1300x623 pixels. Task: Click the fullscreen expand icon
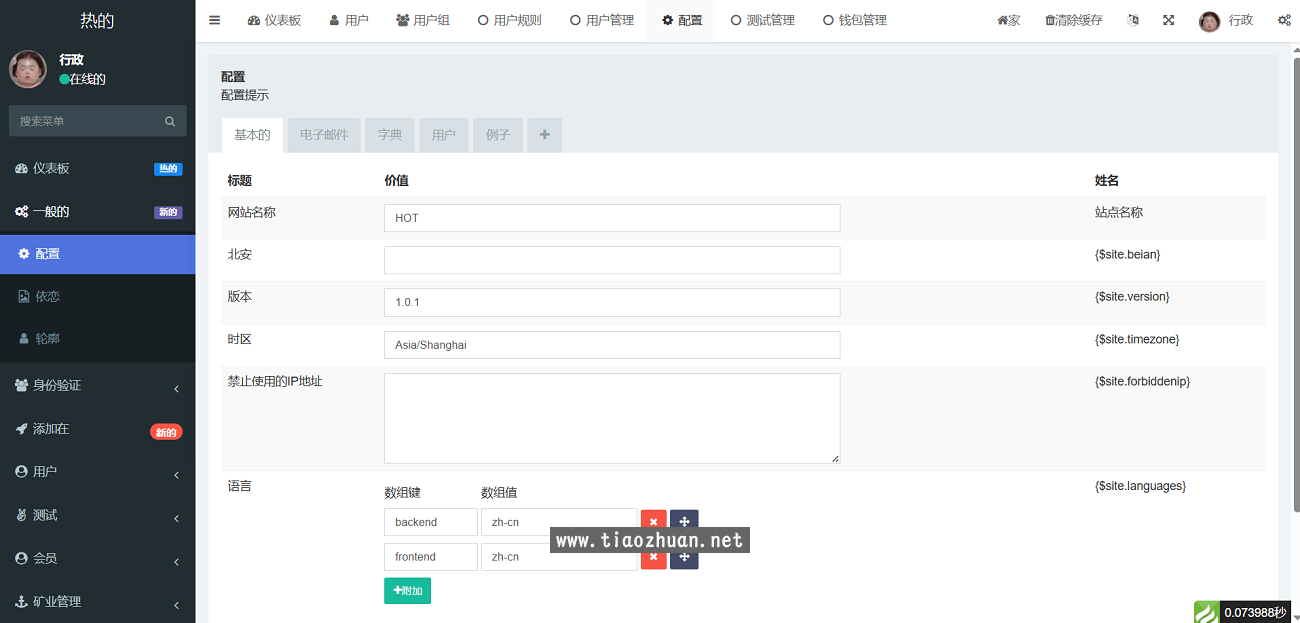[x=1168, y=20]
